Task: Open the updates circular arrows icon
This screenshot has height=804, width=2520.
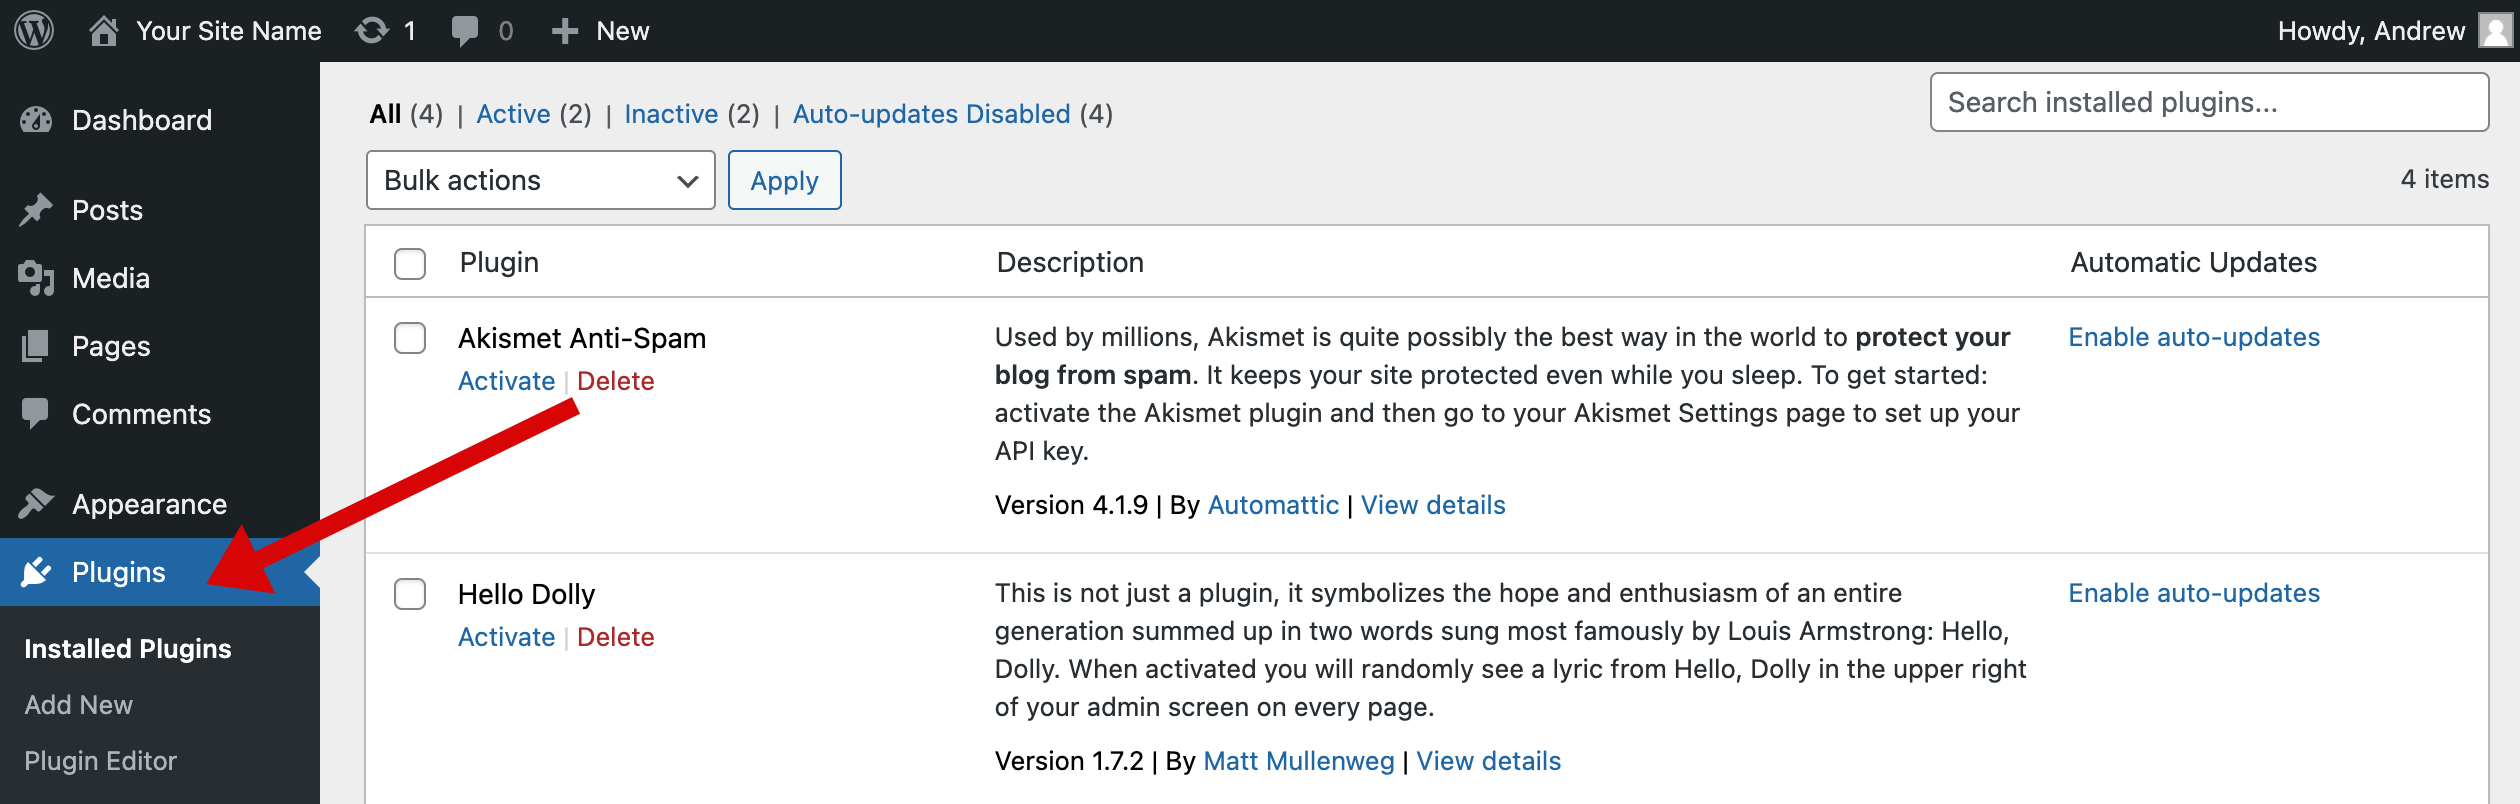Action: 372,31
